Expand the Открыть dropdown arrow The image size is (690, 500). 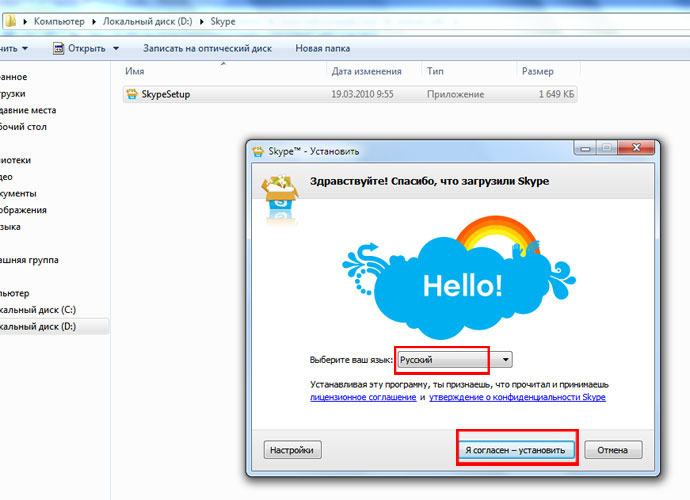click(x=116, y=48)
